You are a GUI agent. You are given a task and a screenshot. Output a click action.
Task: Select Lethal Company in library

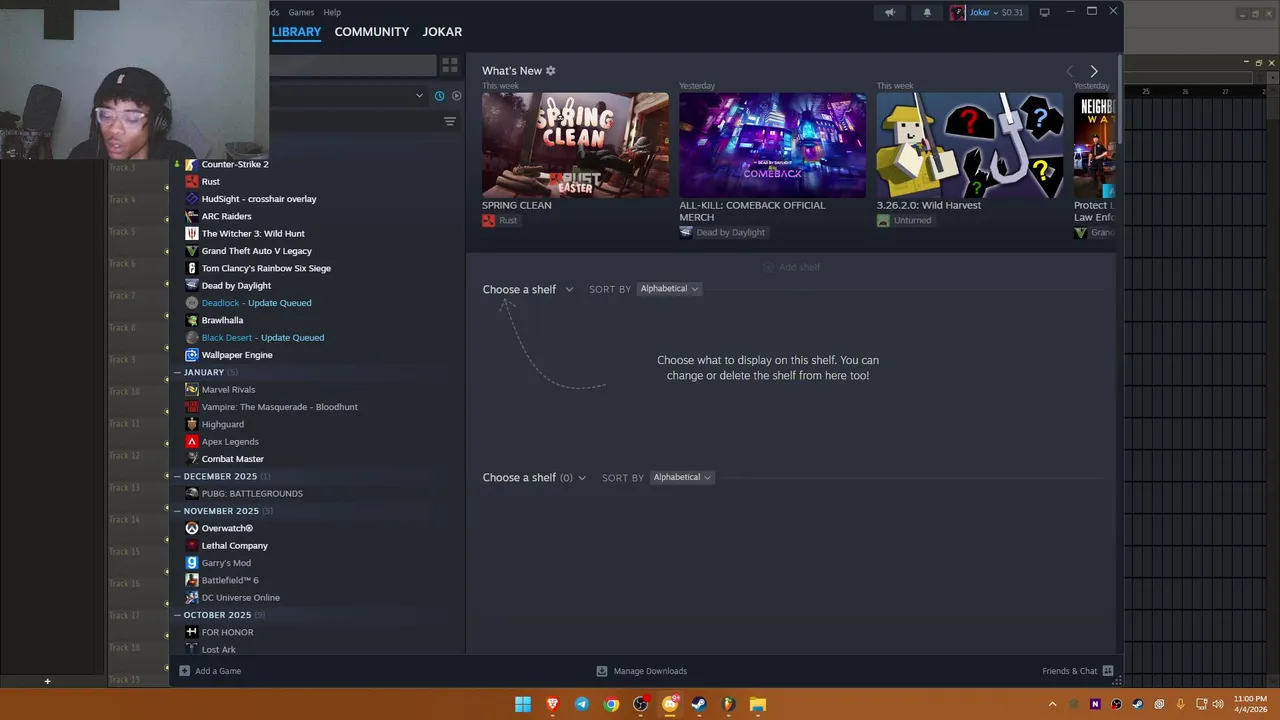pyautogui.click(x=235, y=545)
